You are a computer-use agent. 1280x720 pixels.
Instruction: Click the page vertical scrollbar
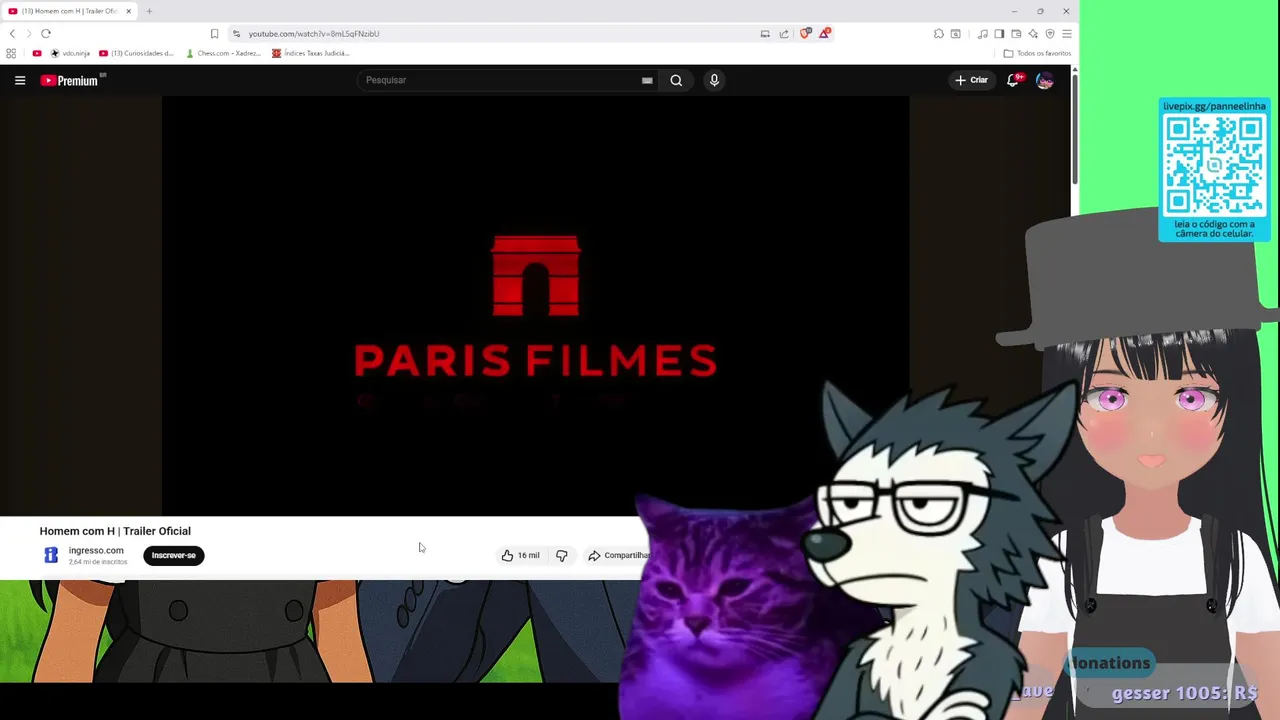(x=1075, y=130)
